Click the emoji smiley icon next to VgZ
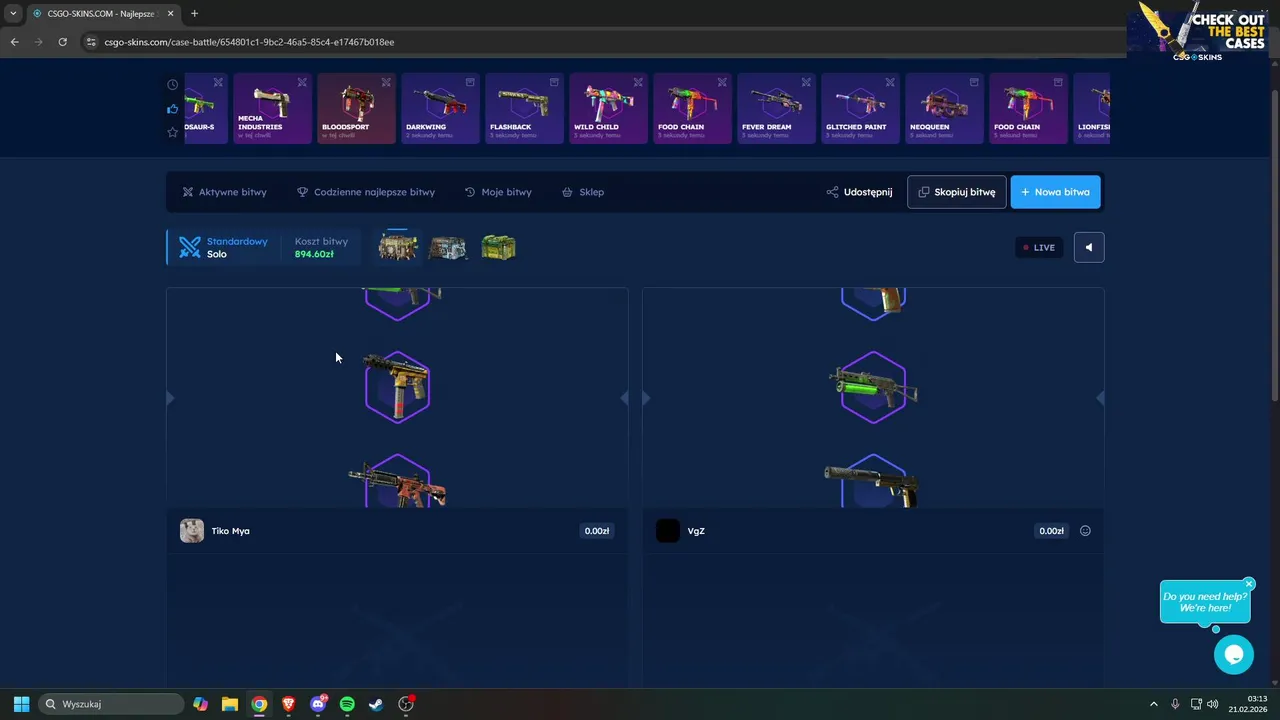The height and width of the screenshot is (720, 1280). click(1085, 531)
